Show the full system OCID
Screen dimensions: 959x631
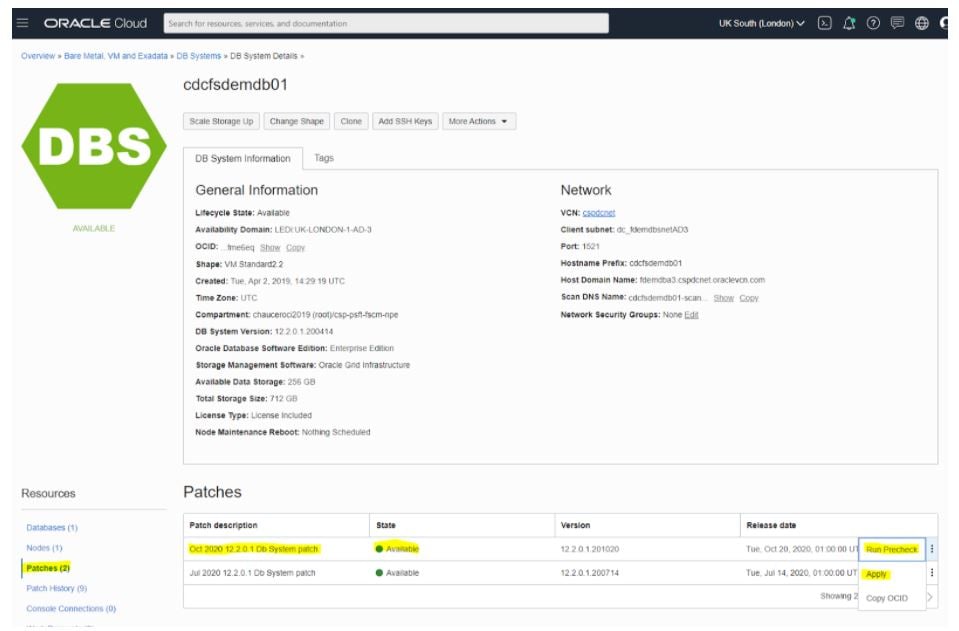click(270, 248)
